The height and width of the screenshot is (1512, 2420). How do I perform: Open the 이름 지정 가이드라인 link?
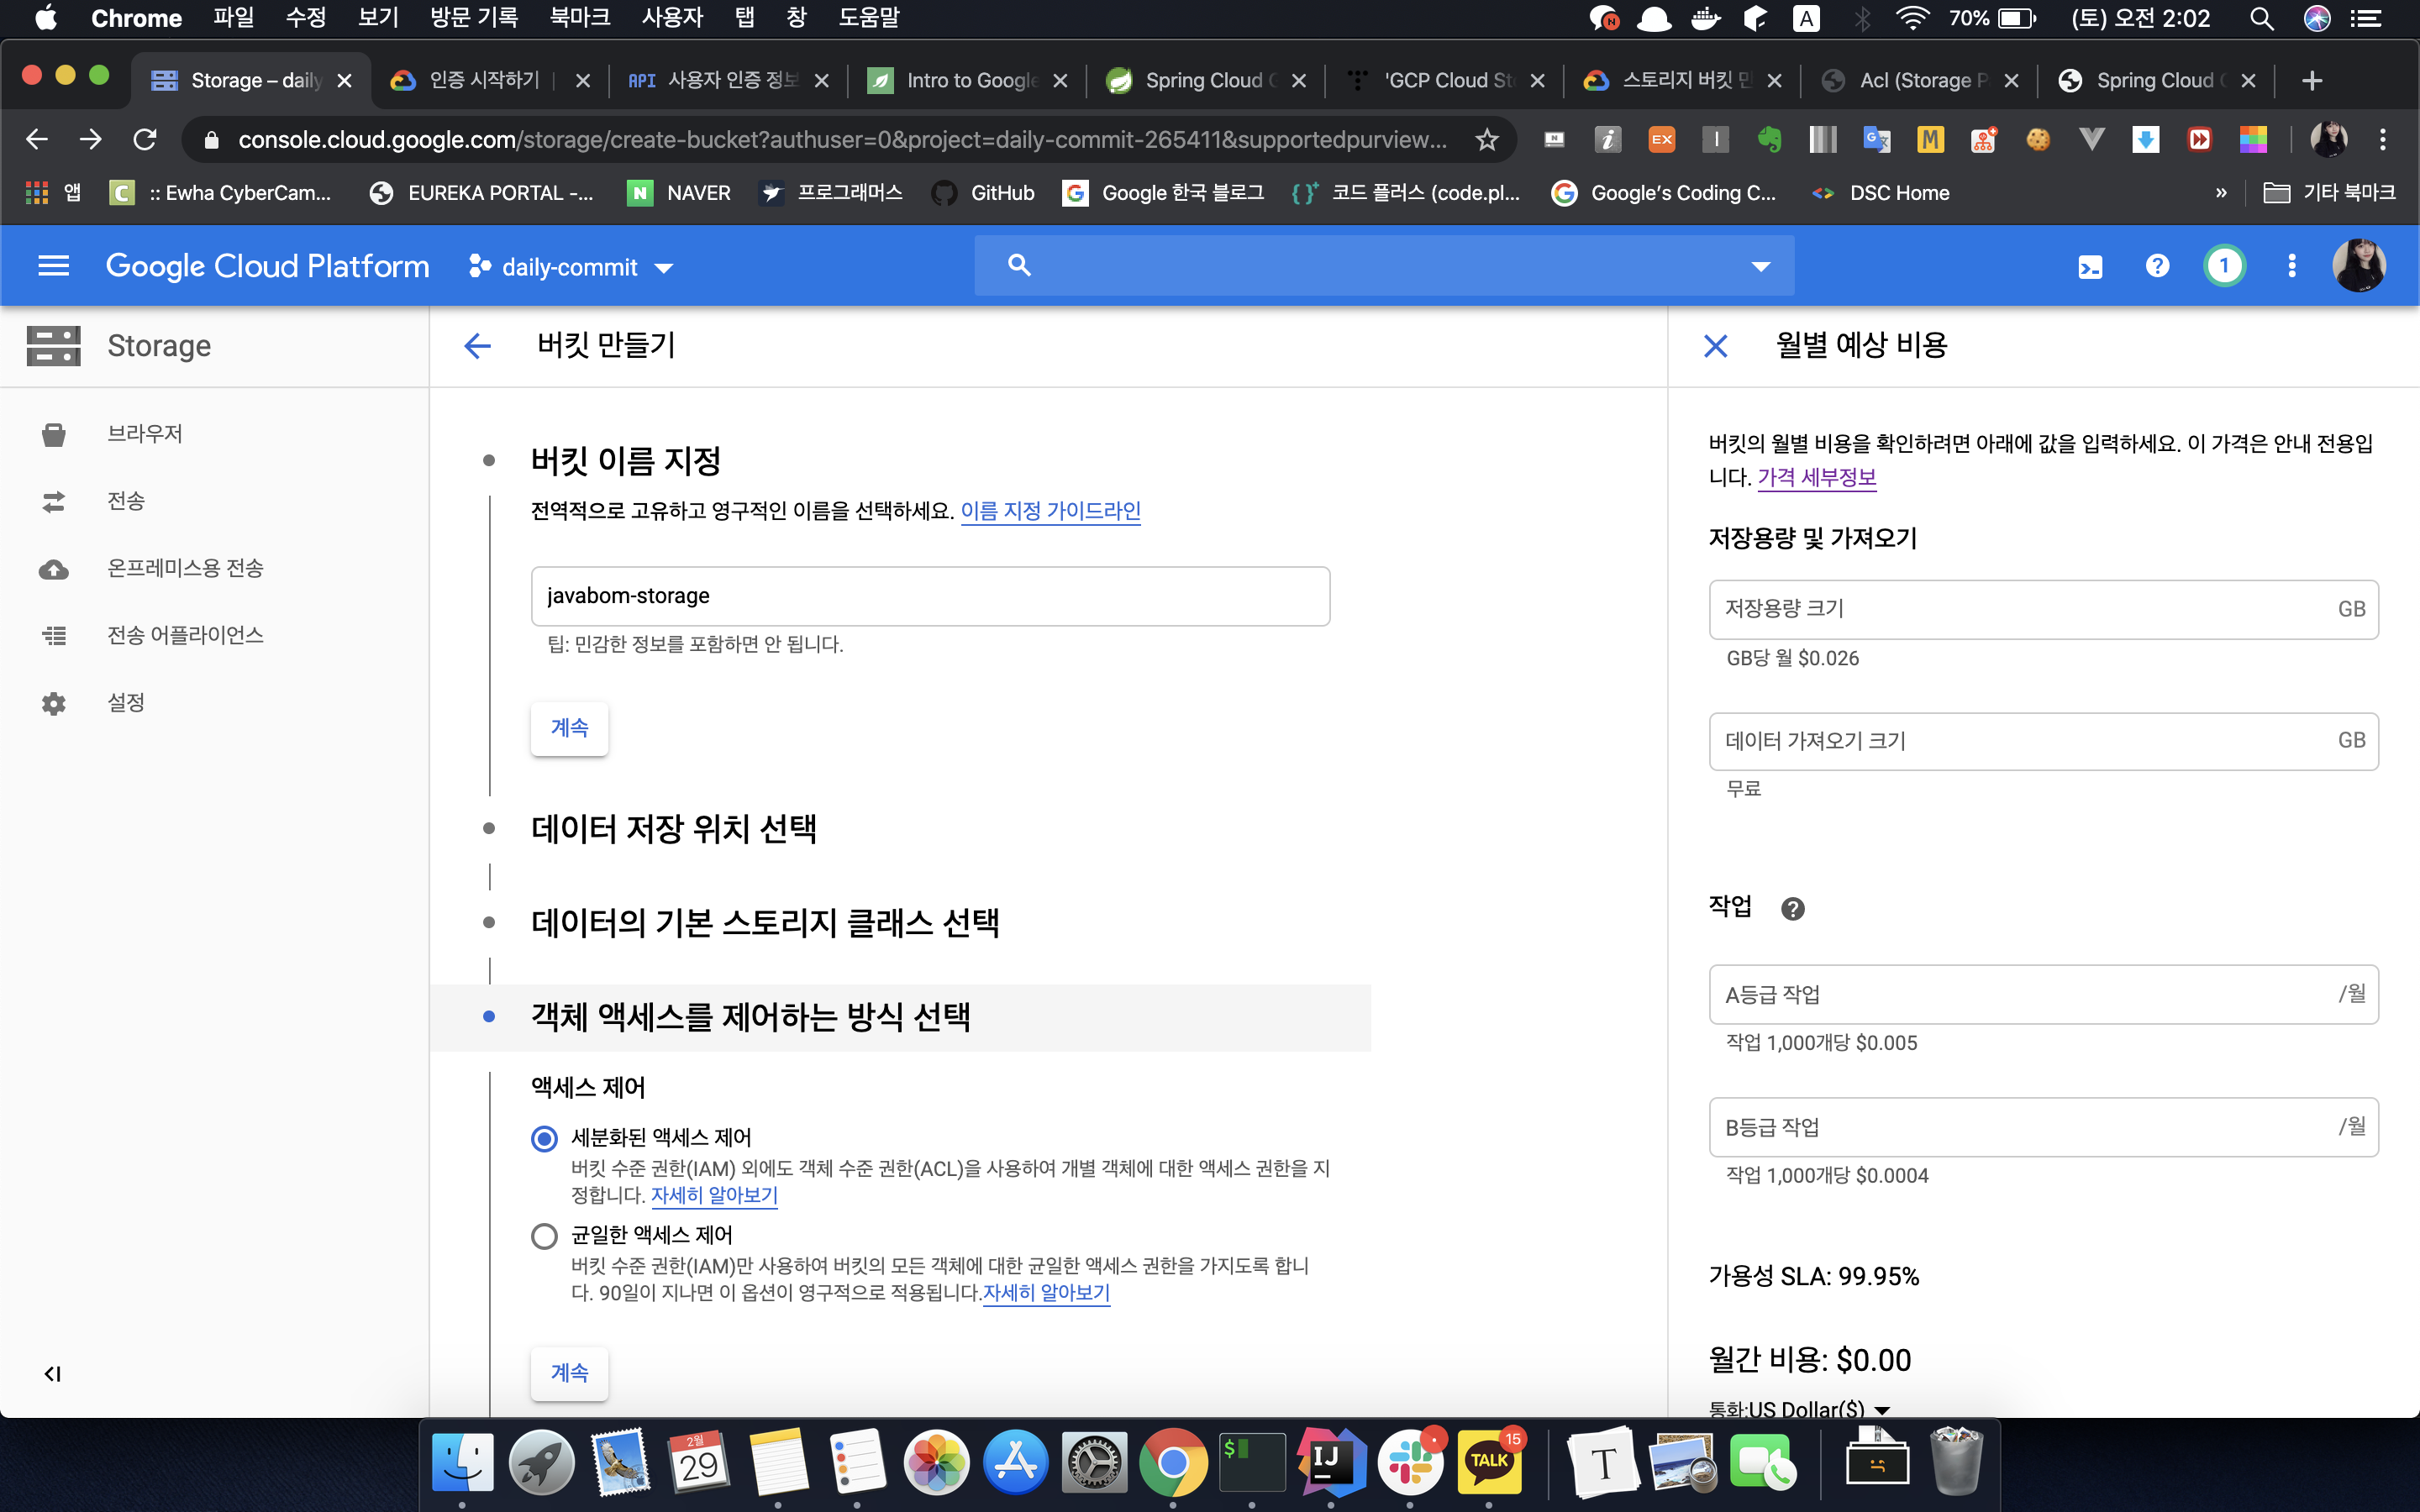point(1050,511)
